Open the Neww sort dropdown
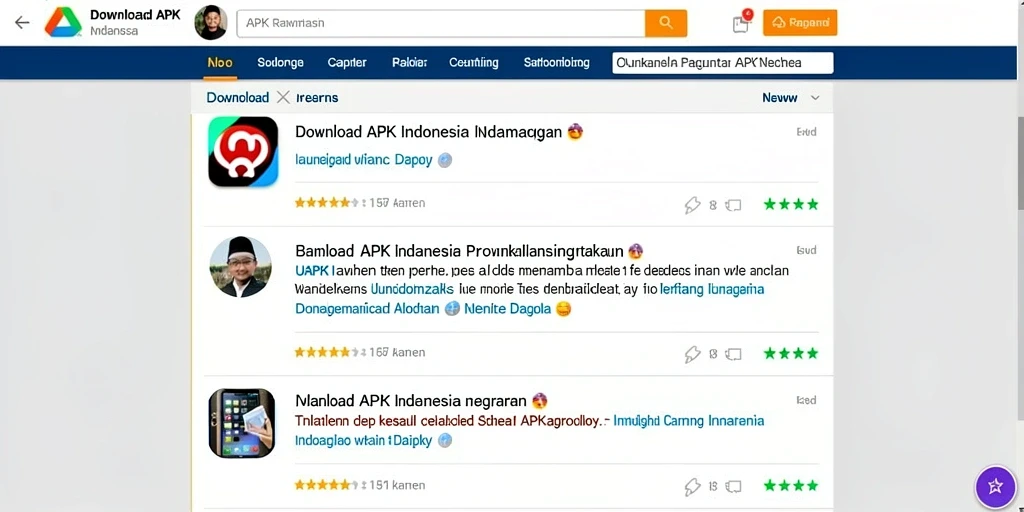1024x512 pixels. [791, 98]
